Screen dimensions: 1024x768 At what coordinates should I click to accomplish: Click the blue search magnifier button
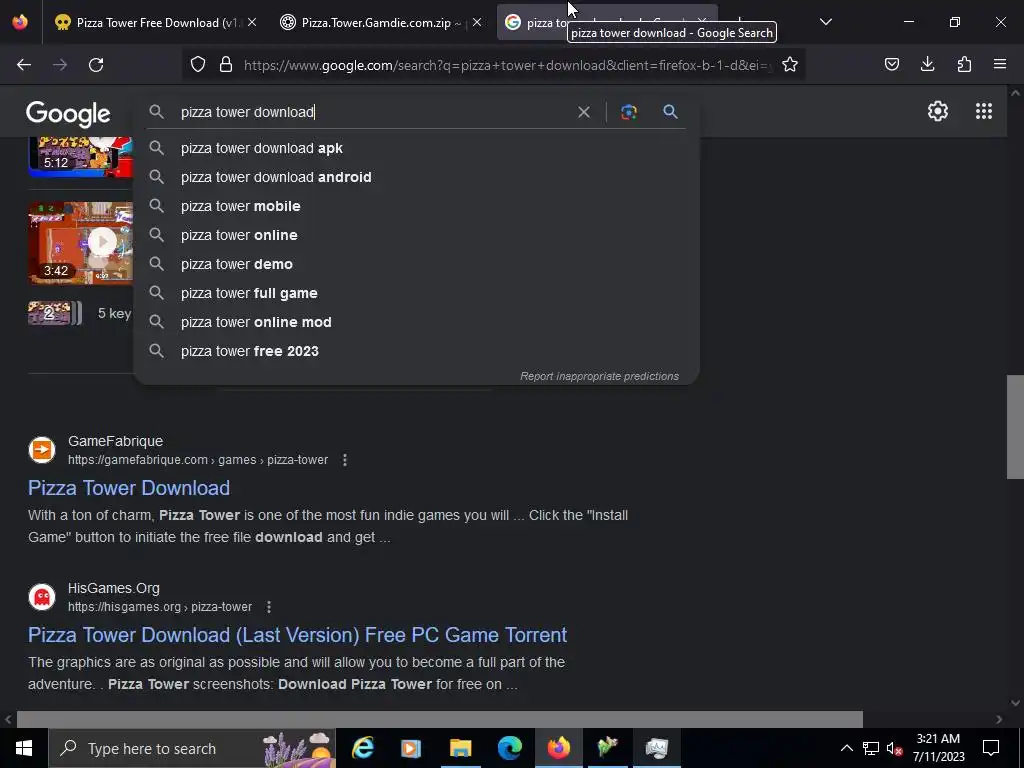click(x=670, y=112)
